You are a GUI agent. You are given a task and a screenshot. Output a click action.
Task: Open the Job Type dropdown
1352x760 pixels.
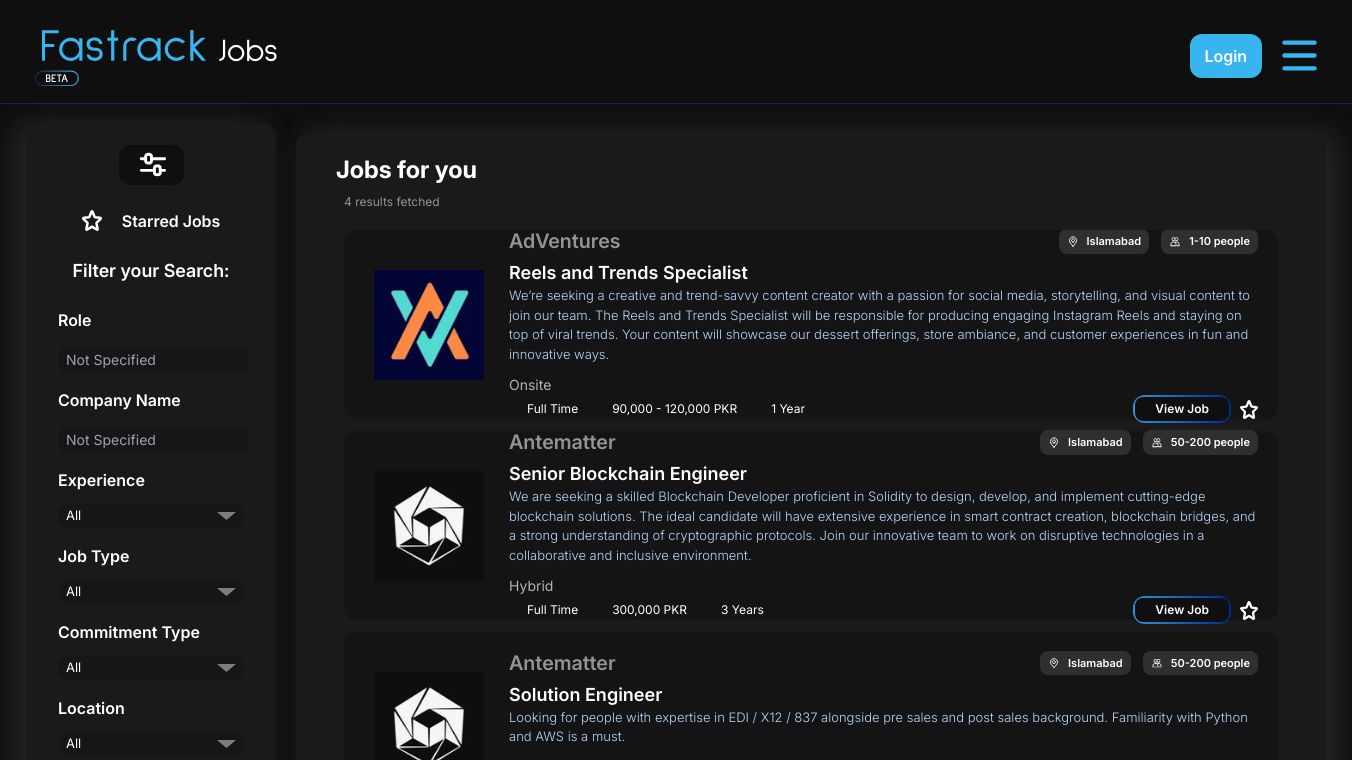click(151, 592)
